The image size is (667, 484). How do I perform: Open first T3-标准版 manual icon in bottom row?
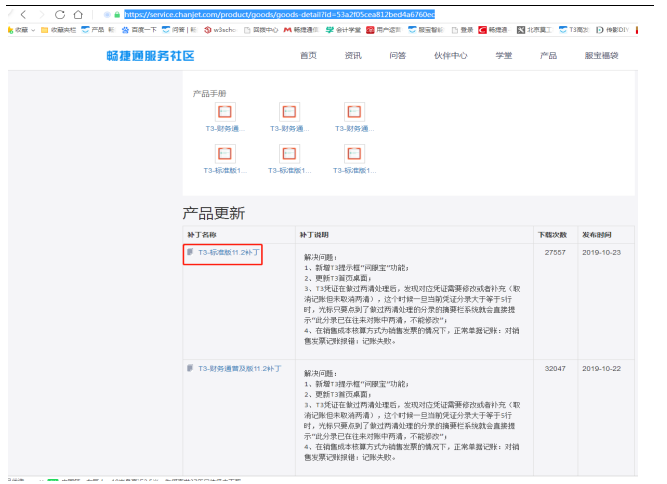(225, 154)
